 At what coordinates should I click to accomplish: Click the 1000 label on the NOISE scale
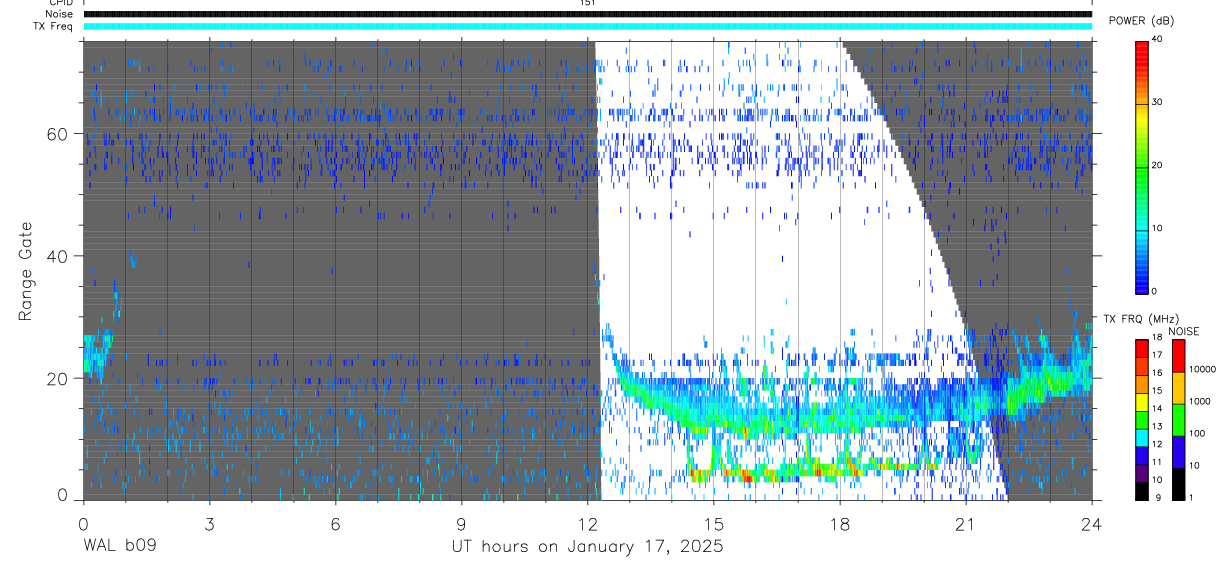click(1199, 401)
